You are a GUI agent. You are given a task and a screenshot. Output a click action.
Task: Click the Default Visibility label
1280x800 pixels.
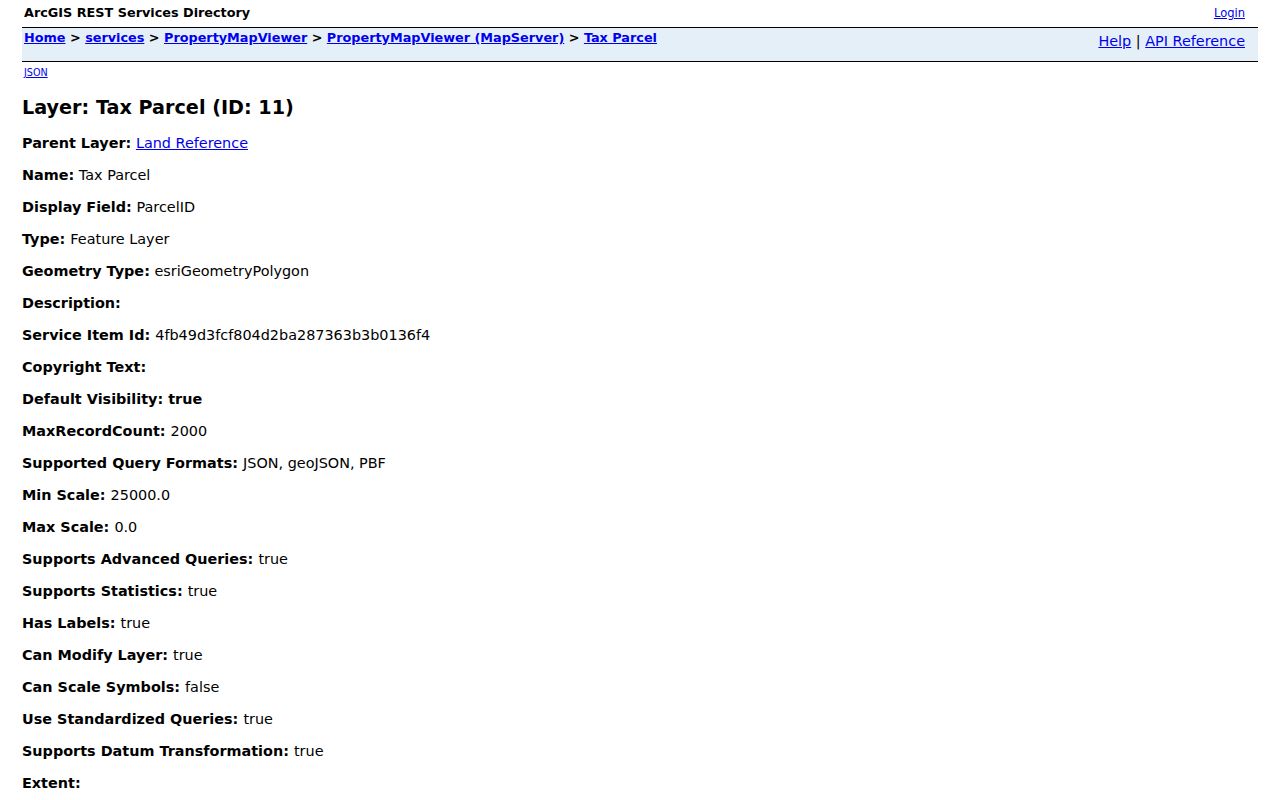[x=93, y=399]
